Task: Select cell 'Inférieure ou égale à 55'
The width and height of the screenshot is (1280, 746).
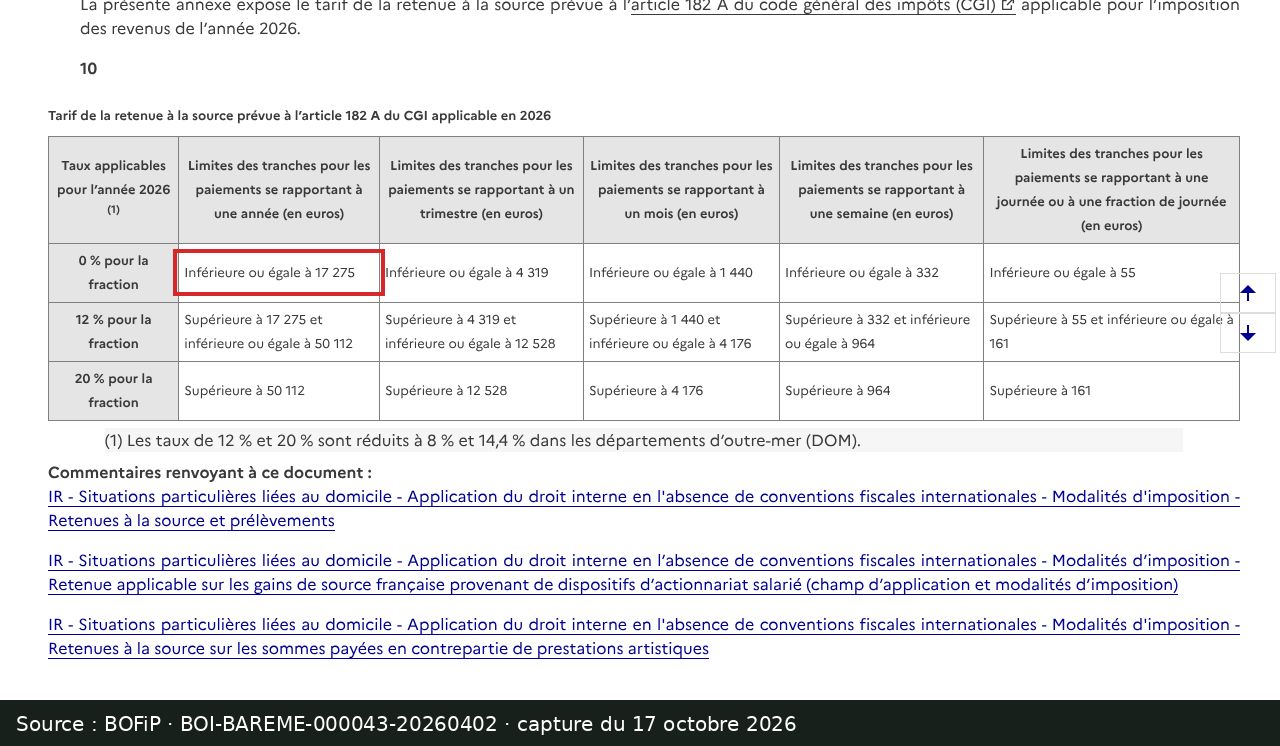Action: click(1111, 273)
